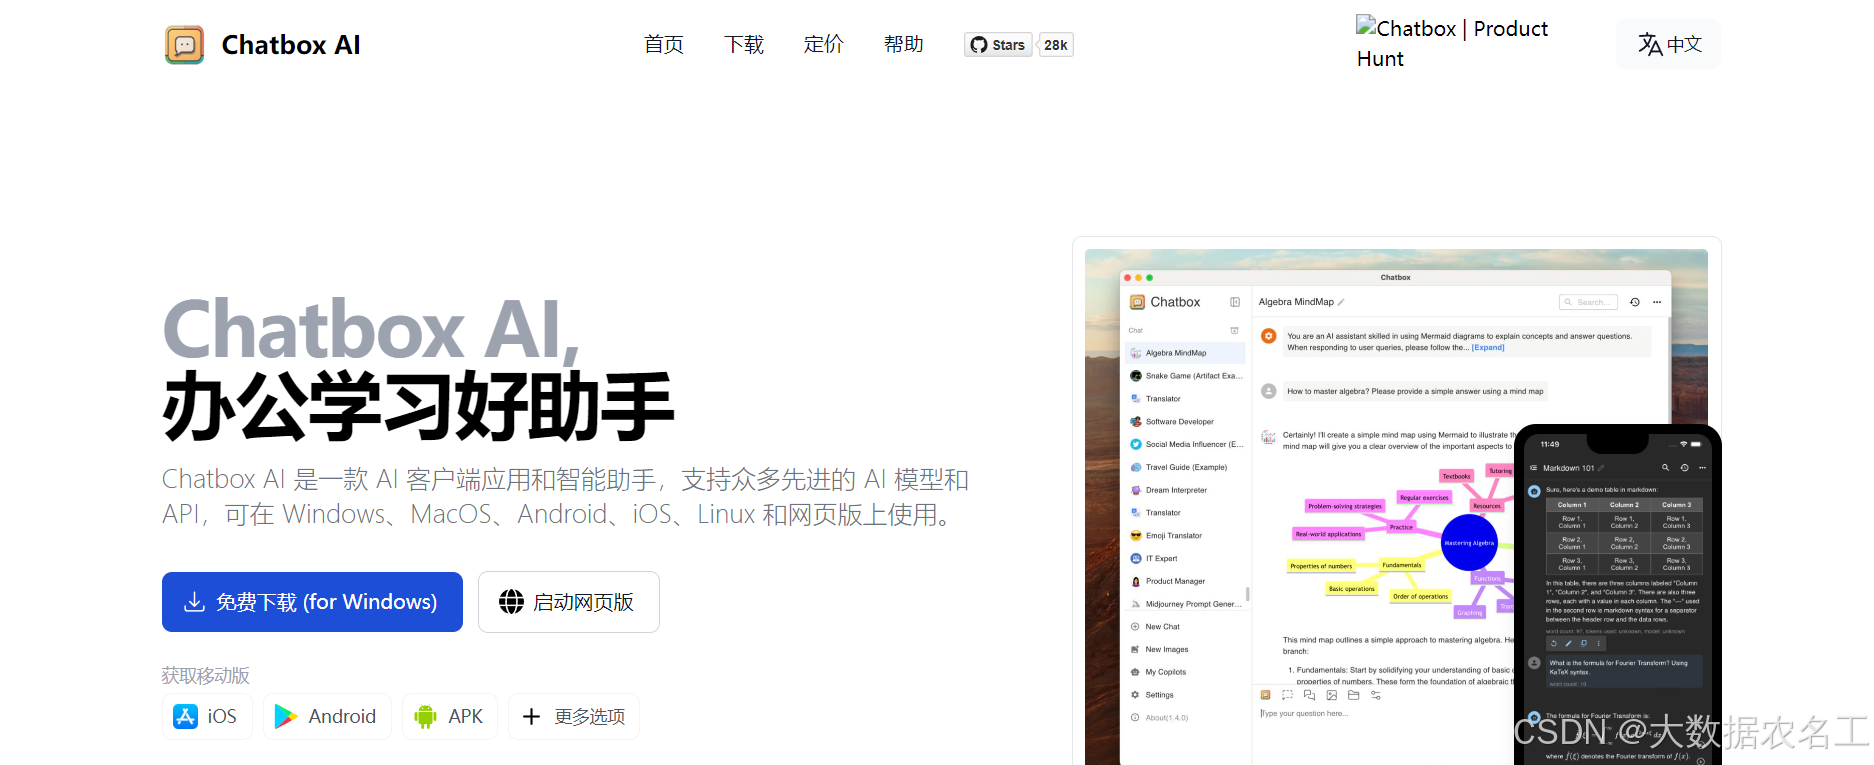Click the Markdown 101 title in phone preview
This screenshot has height=765, width=1874.
[x=1568, y=468]
